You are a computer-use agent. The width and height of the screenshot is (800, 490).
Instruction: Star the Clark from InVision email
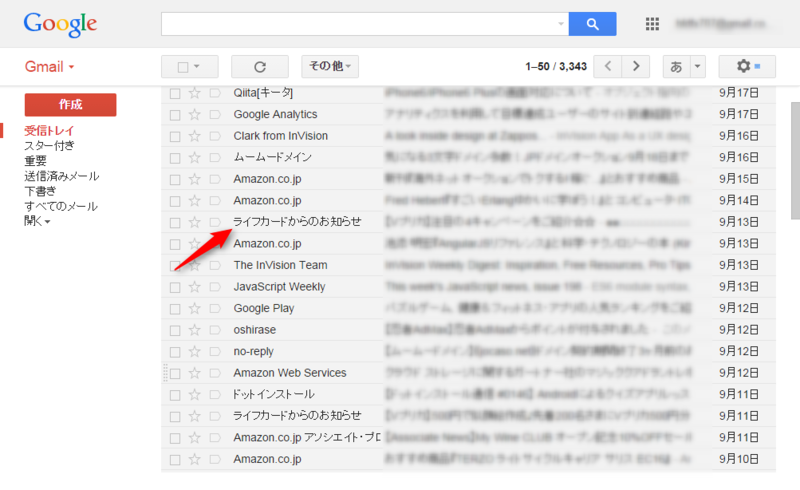click(x=194, y=136)
